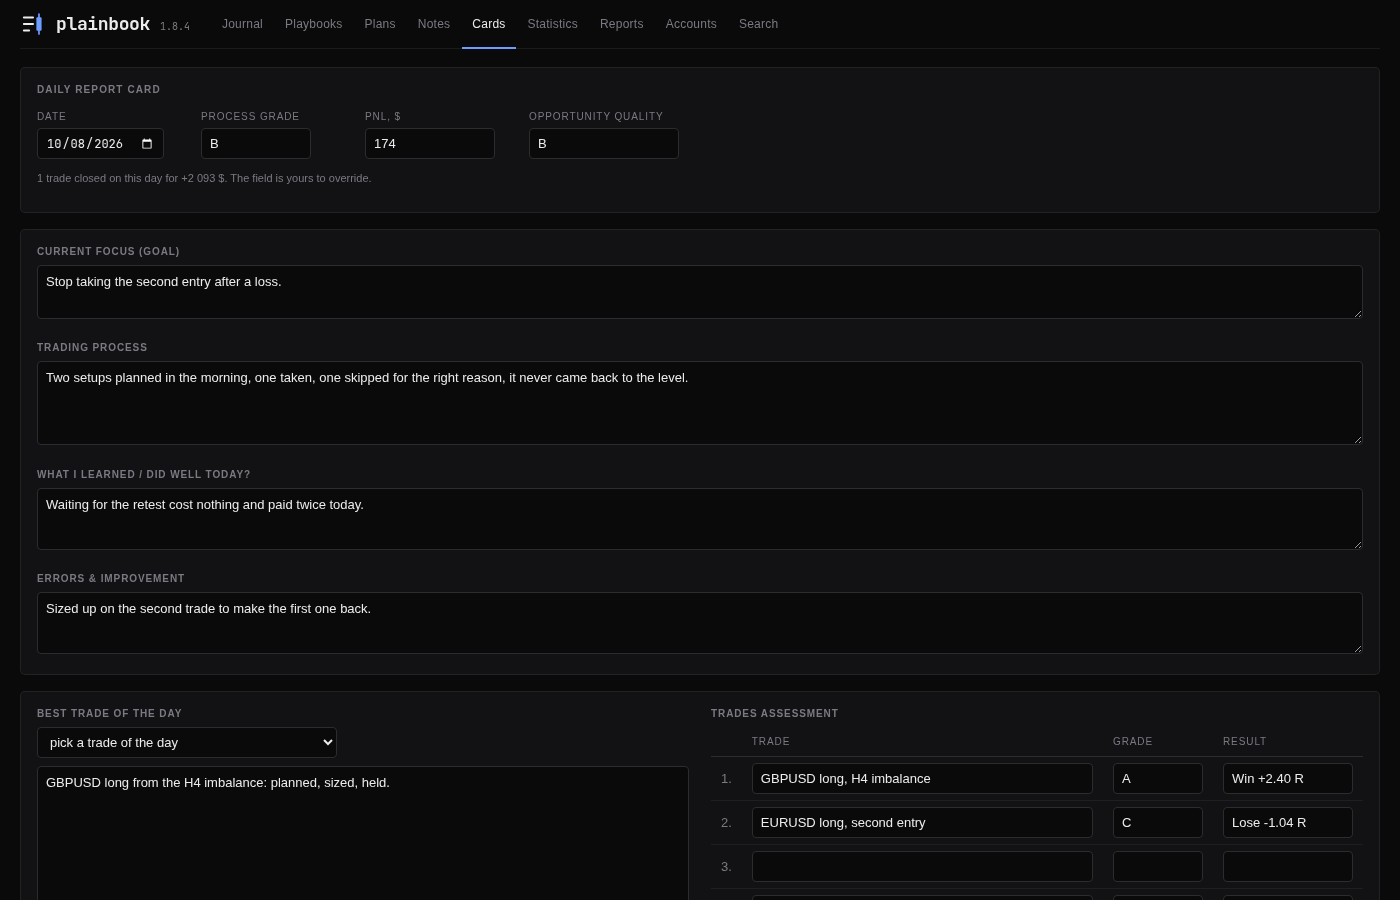The image size is (1400, 900).
Task: Open the Journal tab
Action: 242,24
